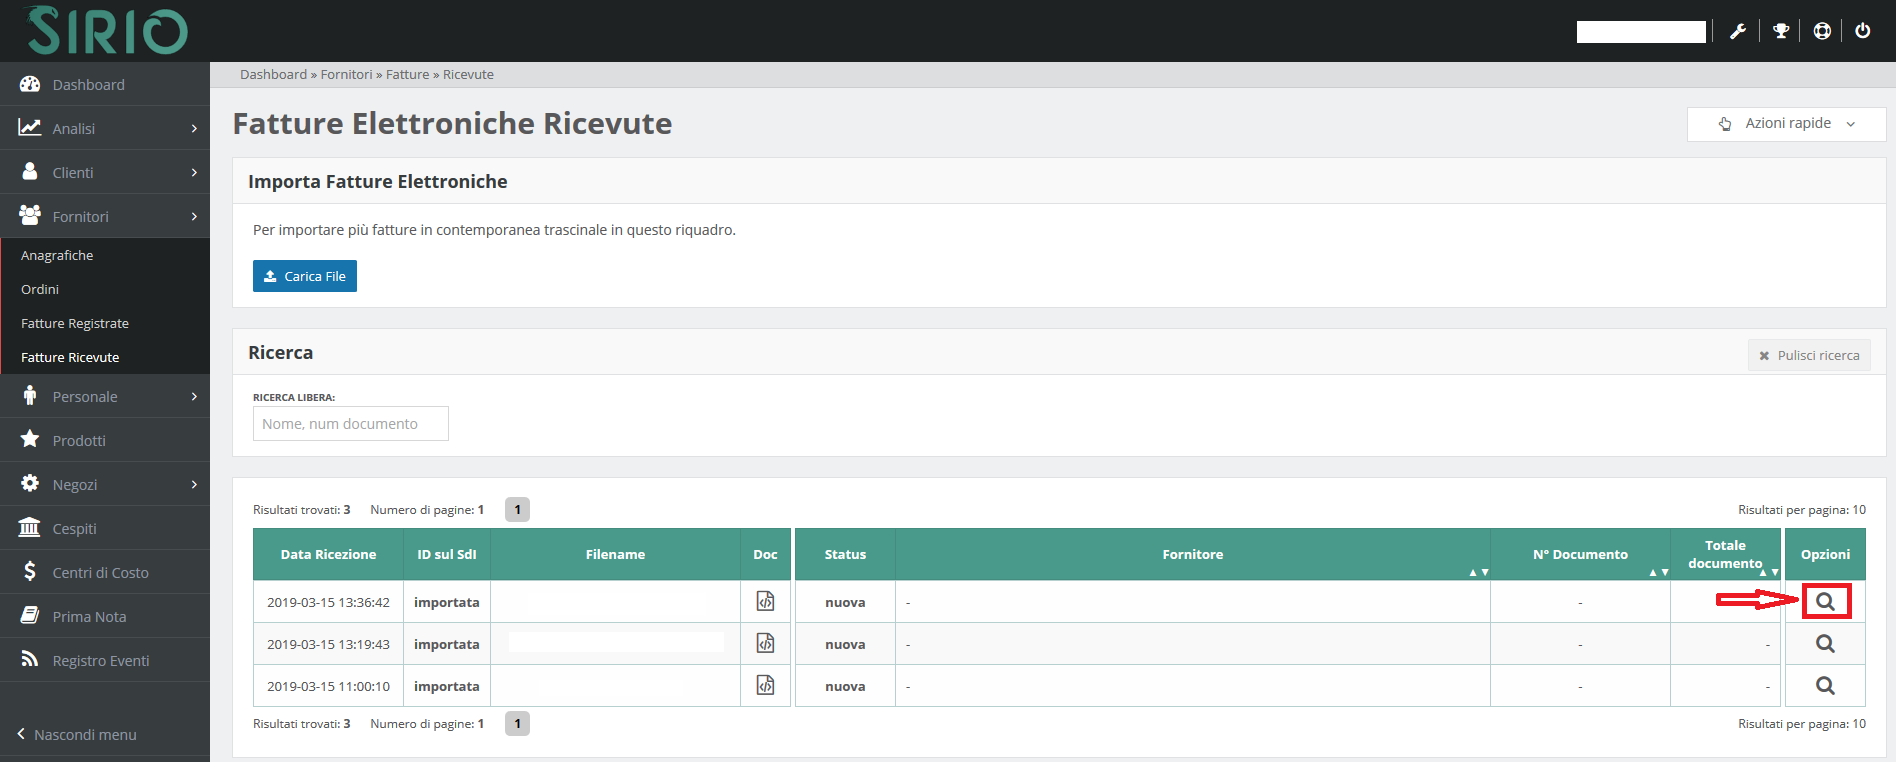Image resolution: width=1896 pixels, height=762 pixels.
Task: Go to Prima Nota in sidebar
Action: tap(89, 616)
